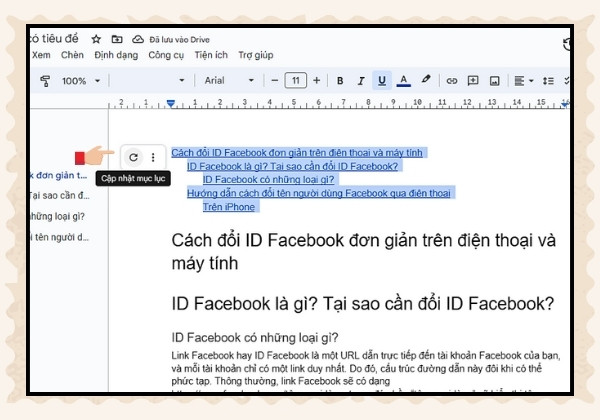Image resolution: width=600 pixels, height=420 pixels.
Task: Star the document with the star icon
Action: [x=96, y=39]
